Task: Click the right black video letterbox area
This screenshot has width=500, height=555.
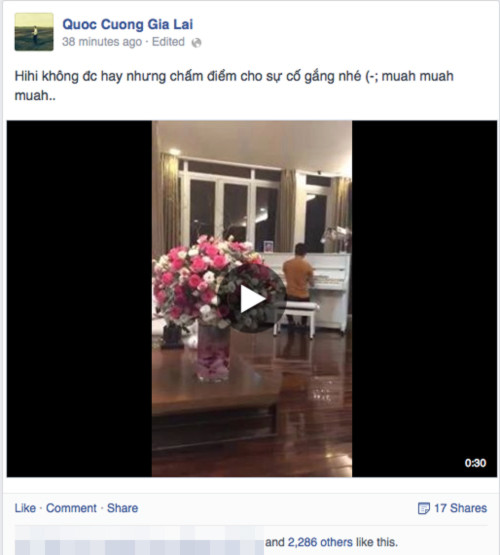Action: tap(425, 299)
